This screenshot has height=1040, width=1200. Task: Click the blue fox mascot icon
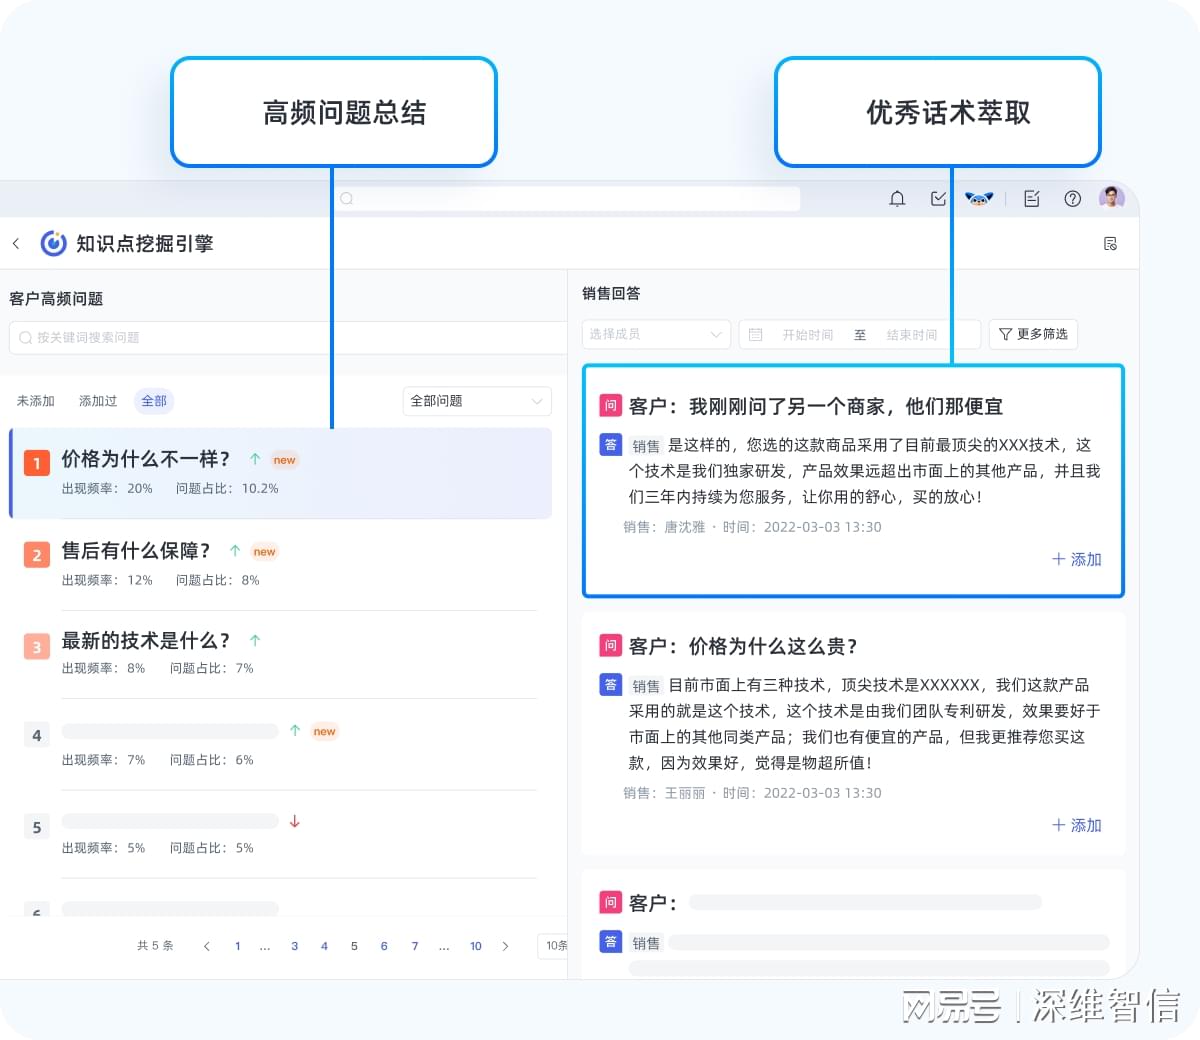(979, 198)
